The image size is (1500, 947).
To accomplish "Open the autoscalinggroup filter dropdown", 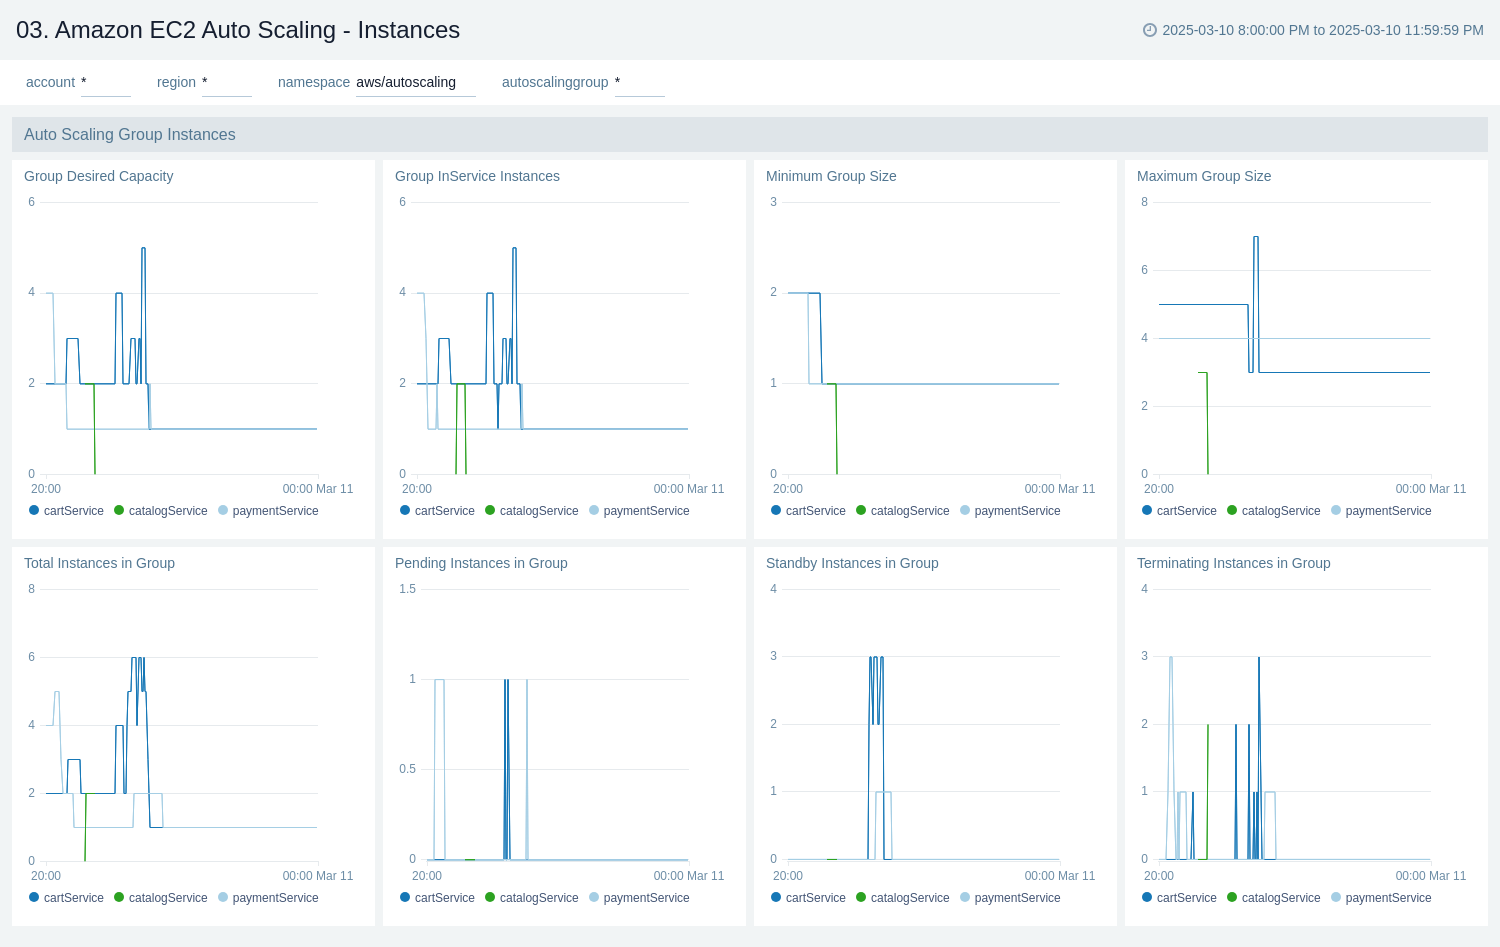I will (640, 82).
